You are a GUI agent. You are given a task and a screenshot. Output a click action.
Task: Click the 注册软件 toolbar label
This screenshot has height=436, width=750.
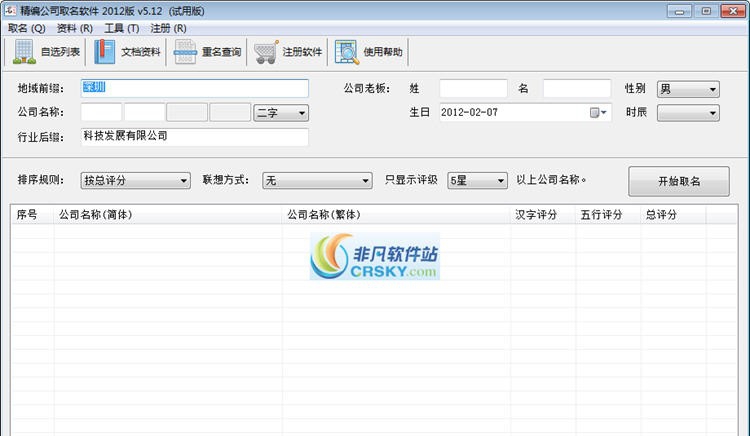(302, 52)
